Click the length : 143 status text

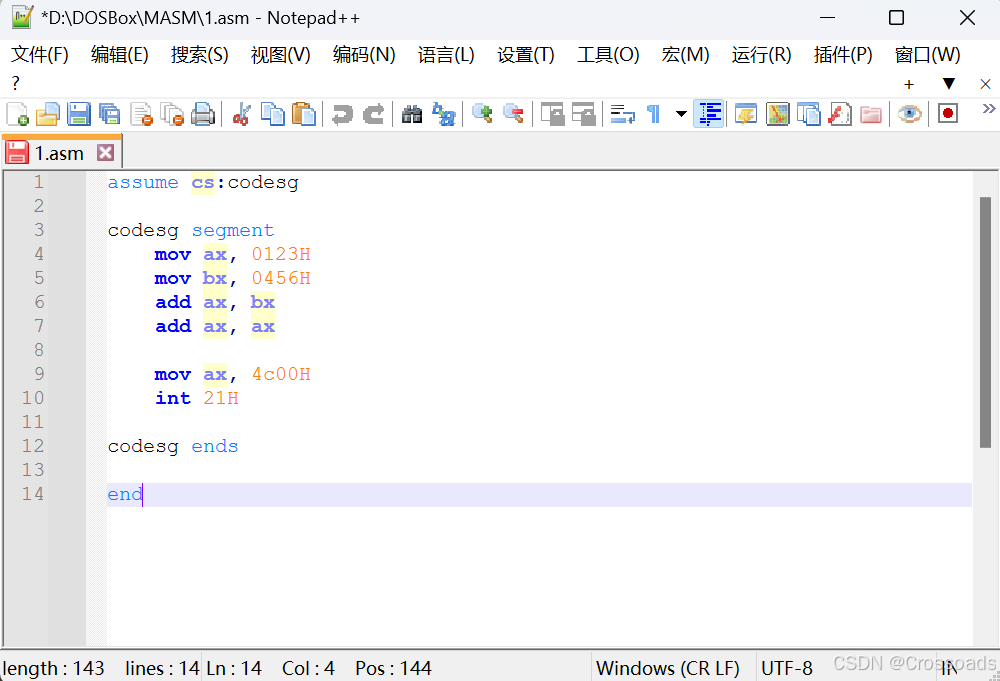click(53, 668)
